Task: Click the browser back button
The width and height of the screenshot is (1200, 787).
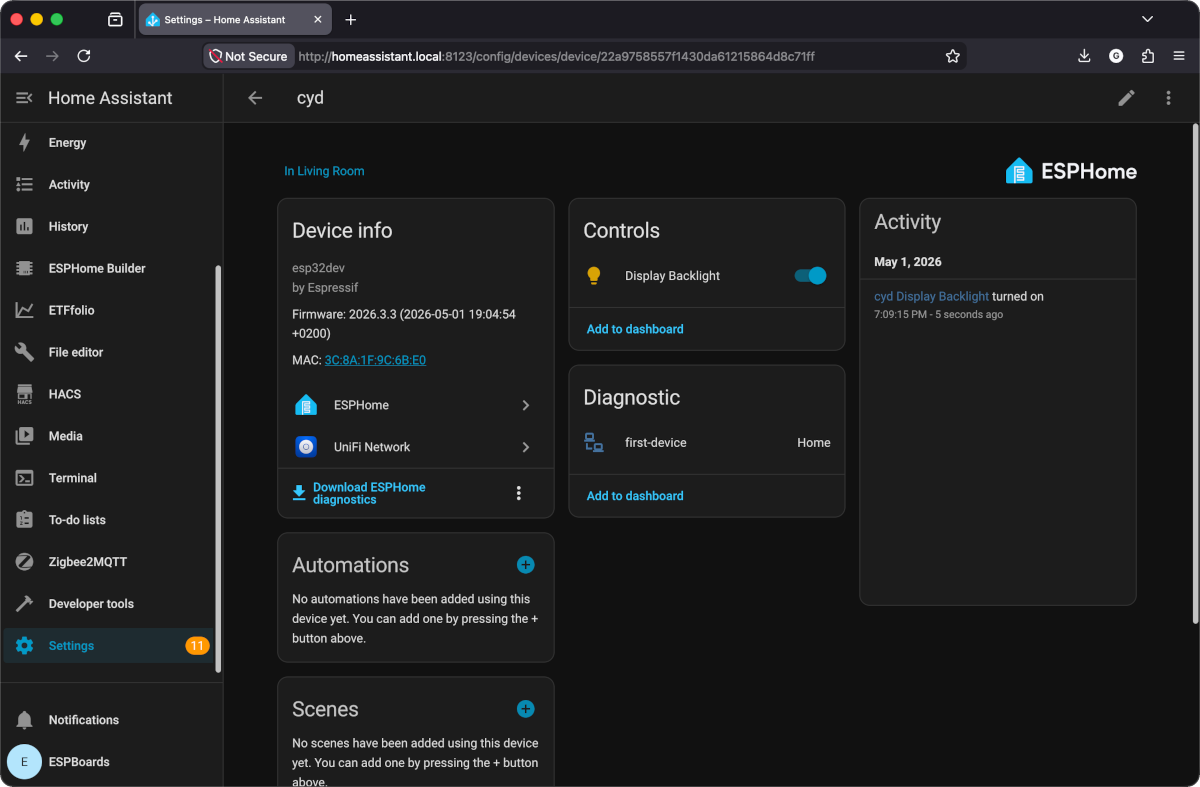Action: [x=21, y=56]
